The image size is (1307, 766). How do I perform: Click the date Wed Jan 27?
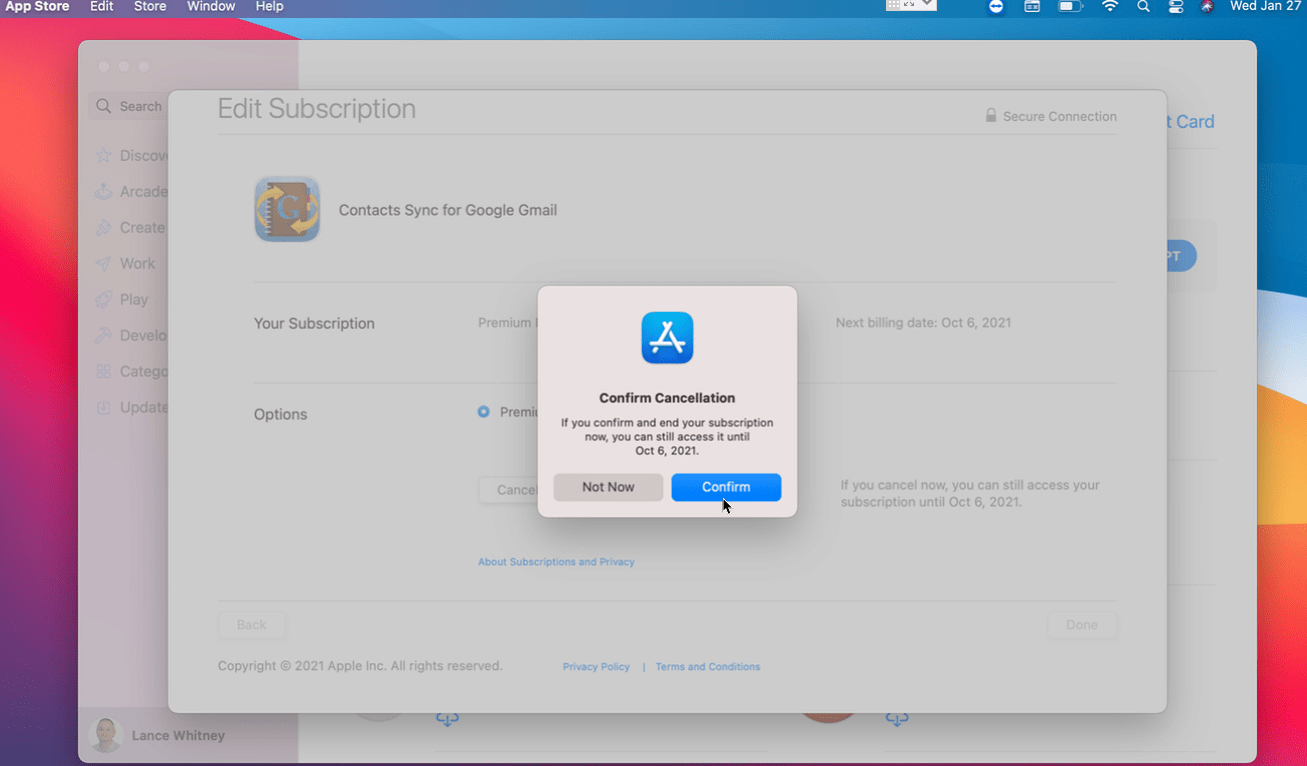[x=1266, y=7]
